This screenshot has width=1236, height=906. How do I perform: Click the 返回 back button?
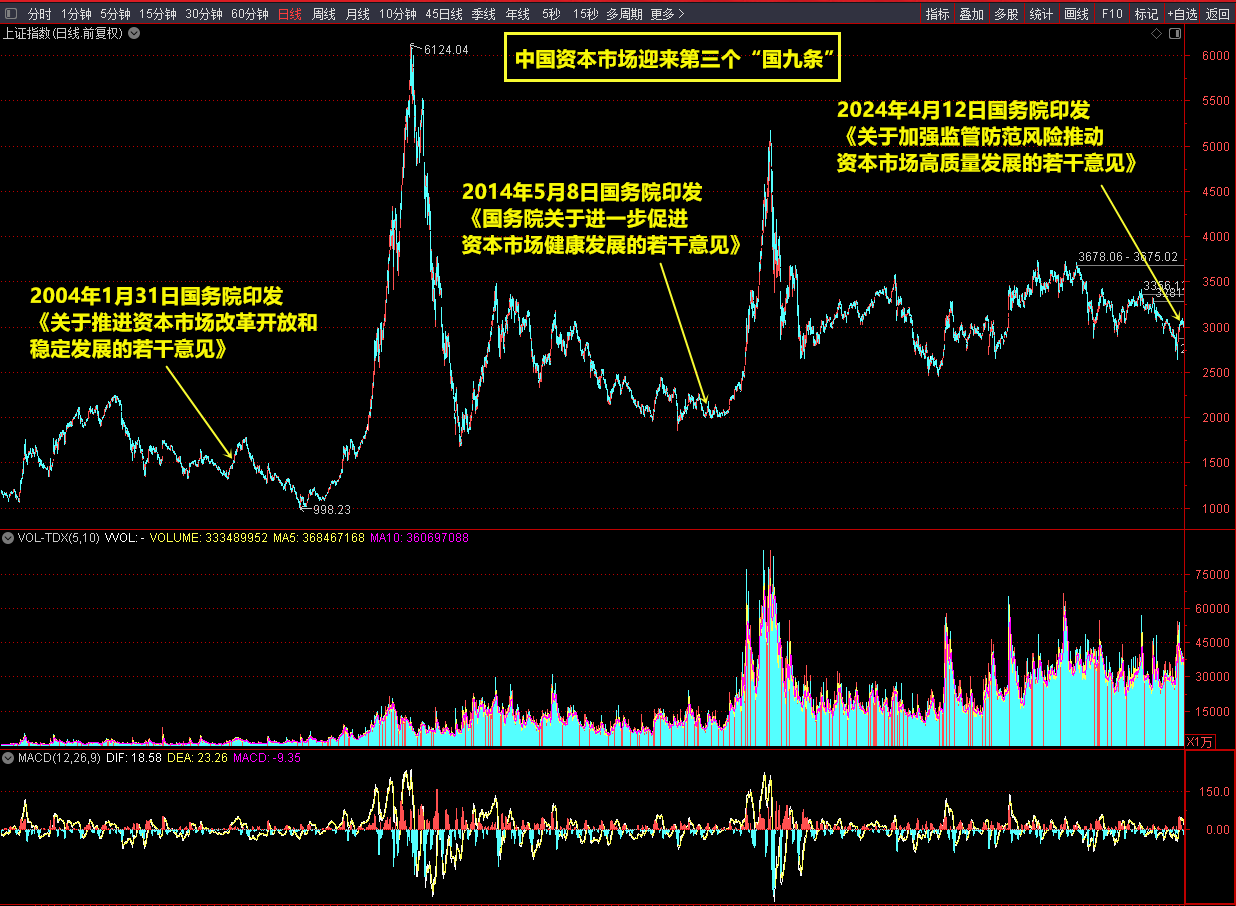pos(1218,14)
